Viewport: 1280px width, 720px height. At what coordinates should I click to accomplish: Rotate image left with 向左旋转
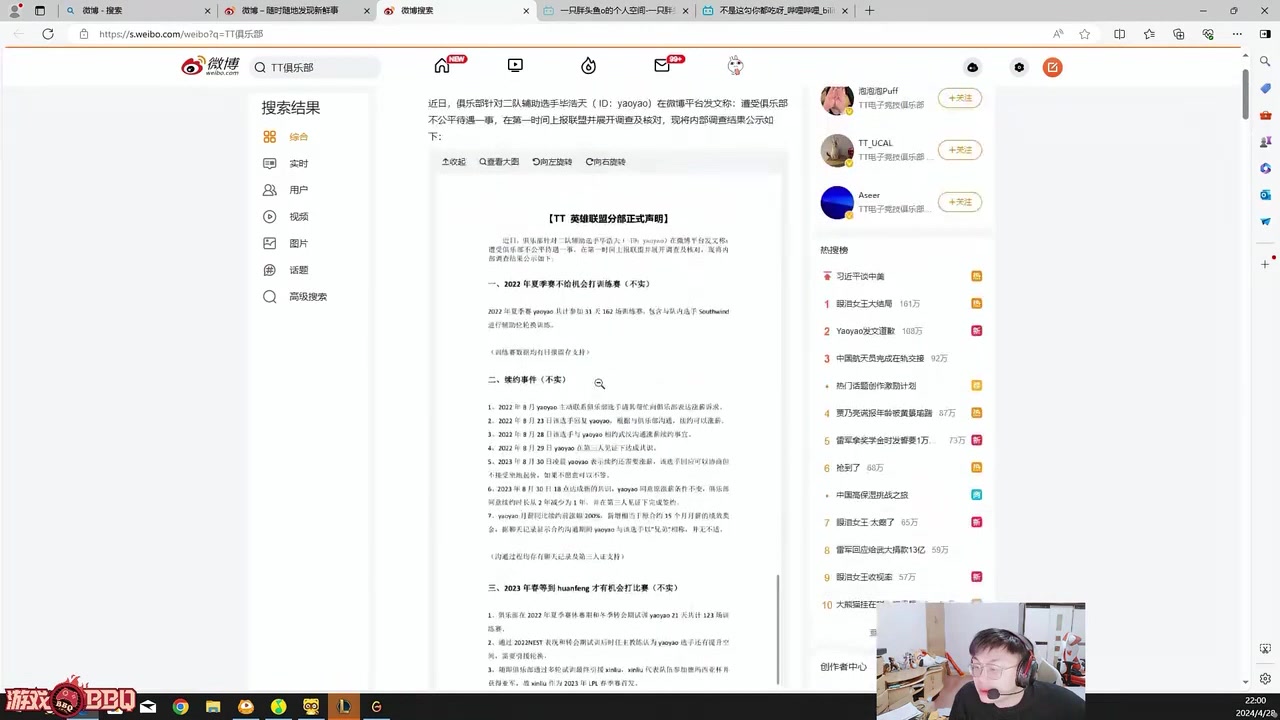coord(552,162)
